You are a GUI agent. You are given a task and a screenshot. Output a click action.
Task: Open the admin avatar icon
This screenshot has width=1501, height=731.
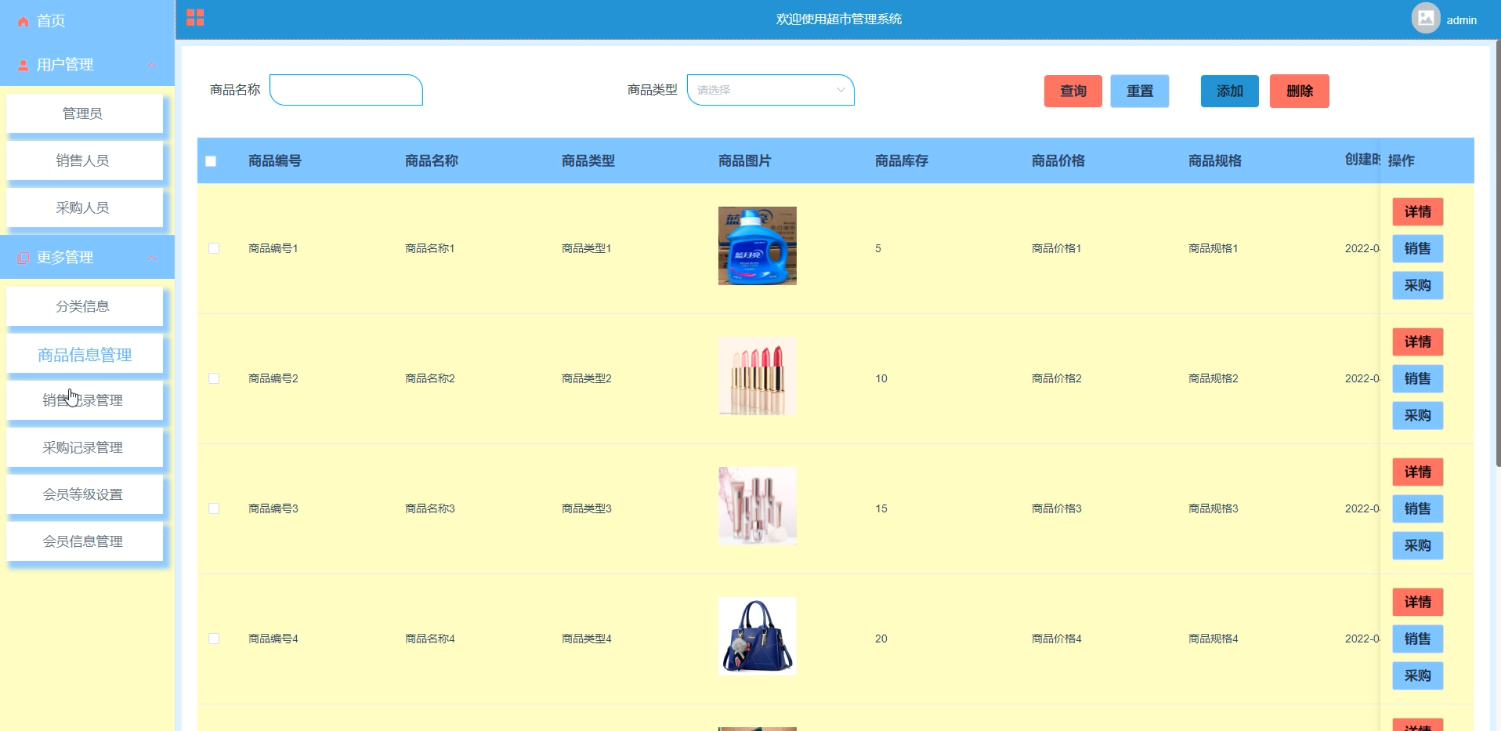point(1426,18)
